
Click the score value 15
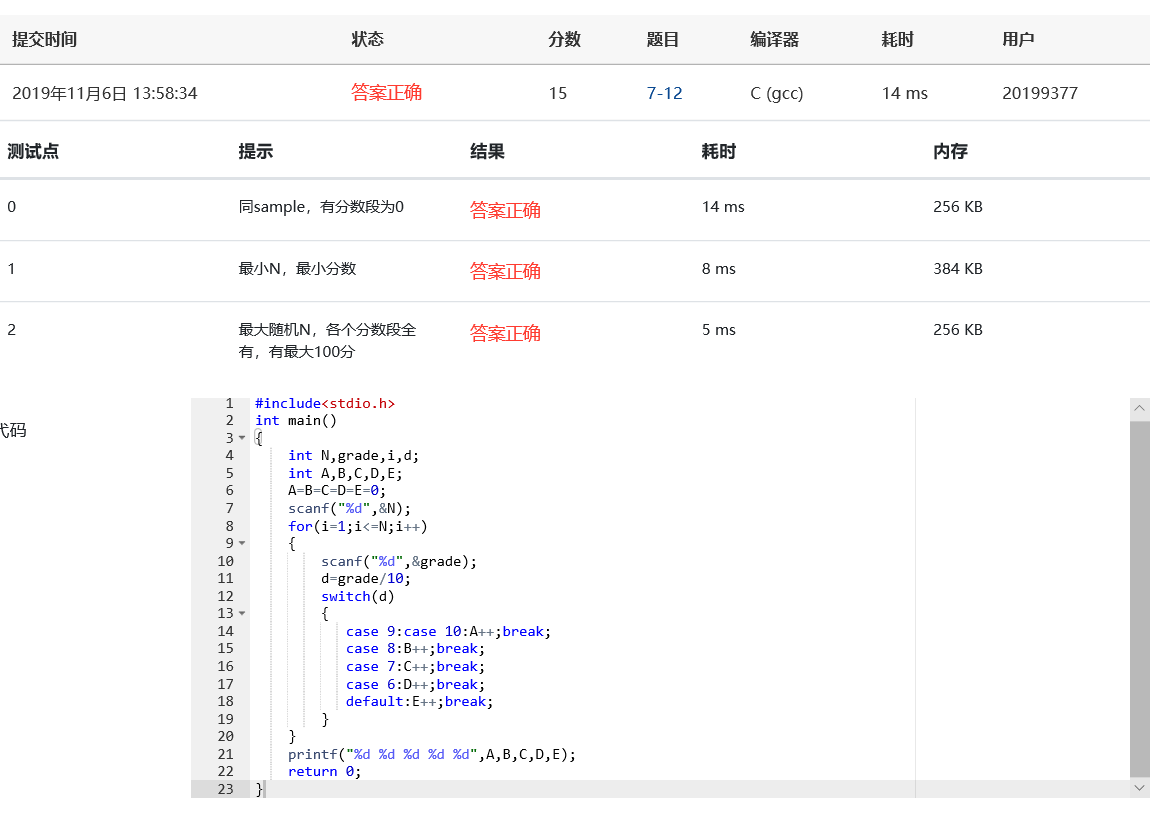coord(558,93)
